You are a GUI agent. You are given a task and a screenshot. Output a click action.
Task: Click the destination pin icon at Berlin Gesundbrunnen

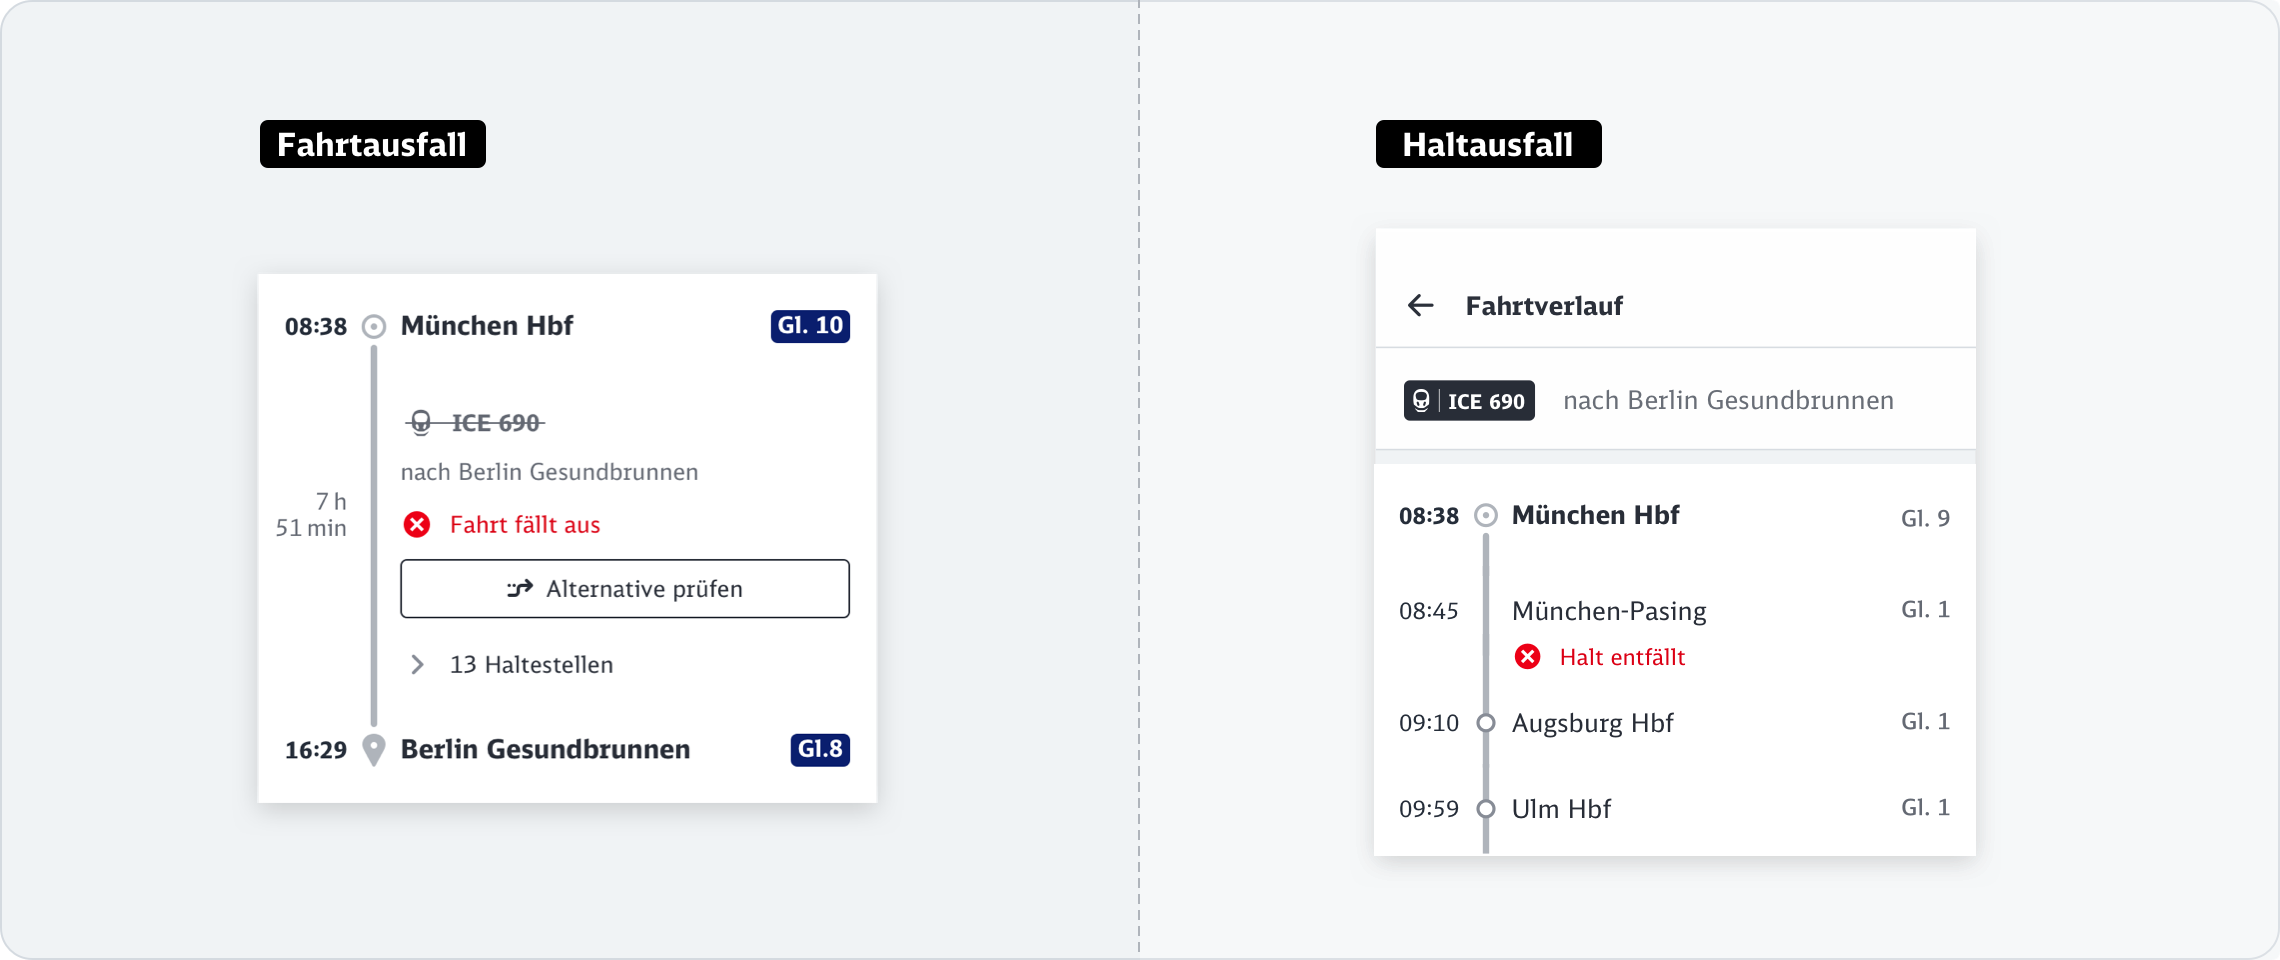[374, 749]
